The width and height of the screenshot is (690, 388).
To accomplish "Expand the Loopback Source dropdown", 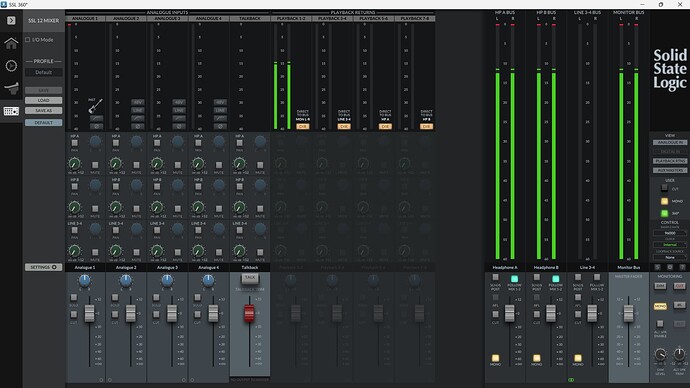I will pos(670,257).
